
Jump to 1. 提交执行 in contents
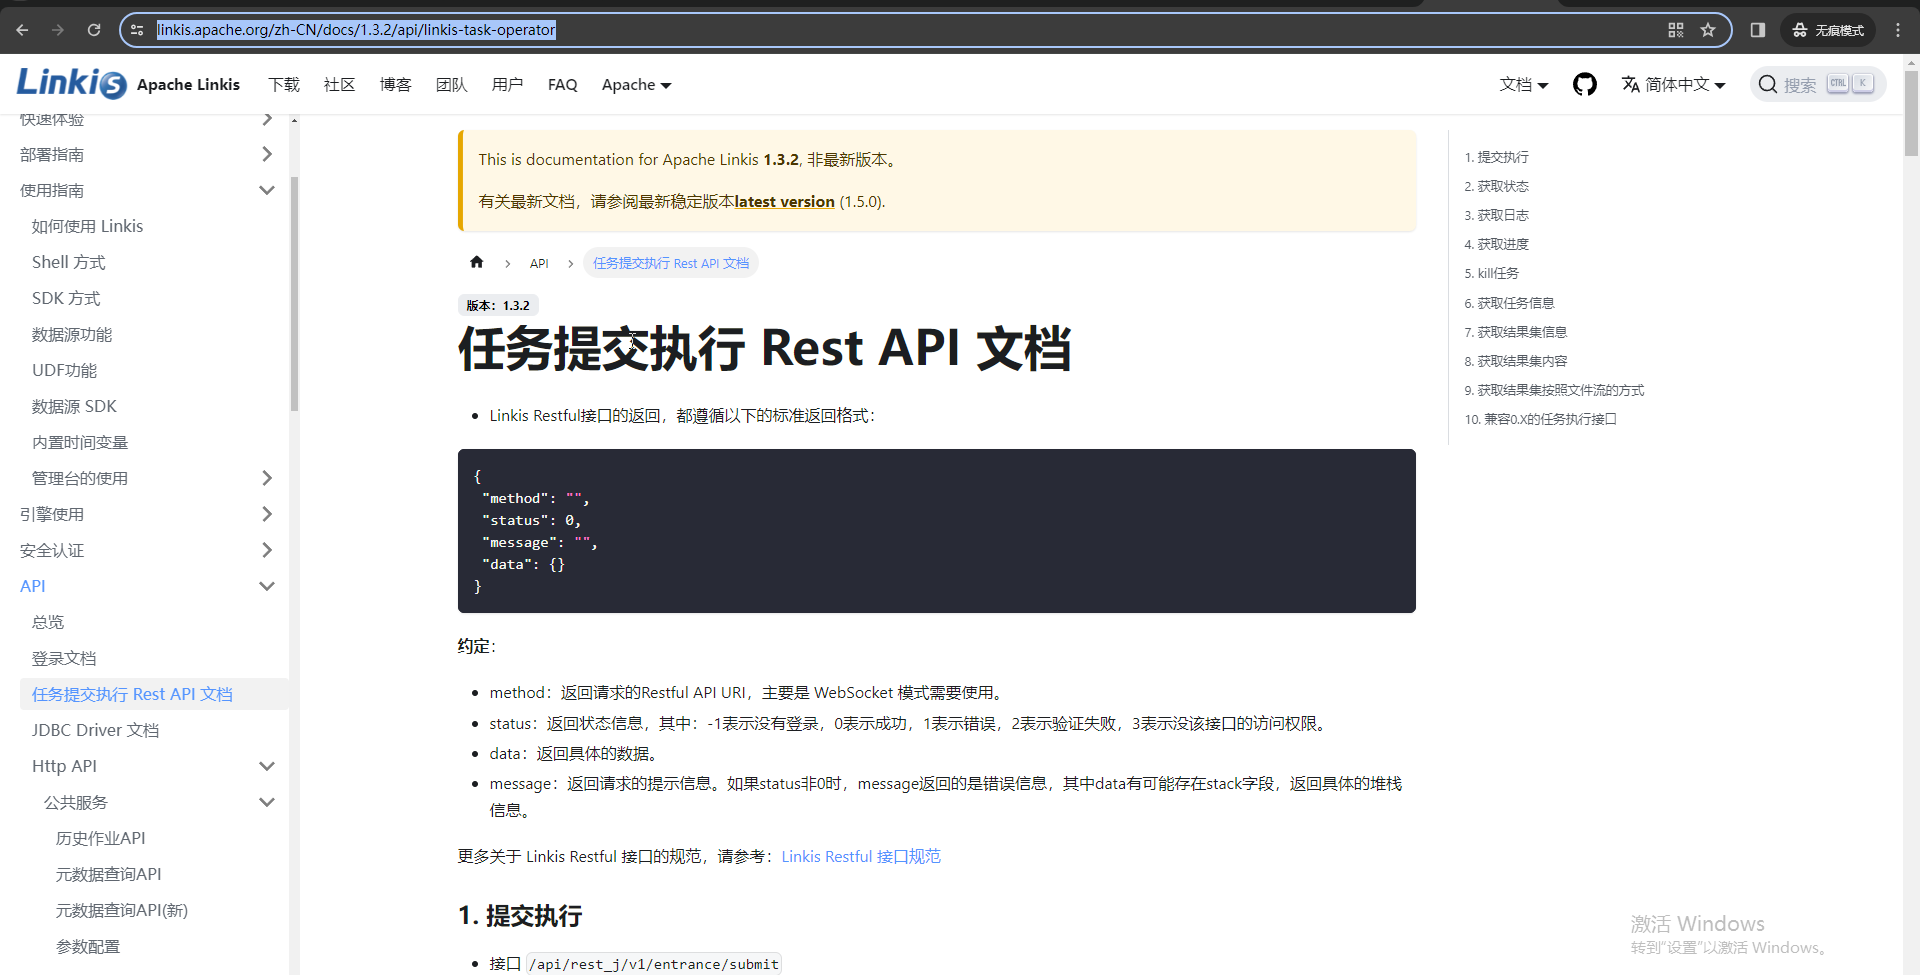1497,157
